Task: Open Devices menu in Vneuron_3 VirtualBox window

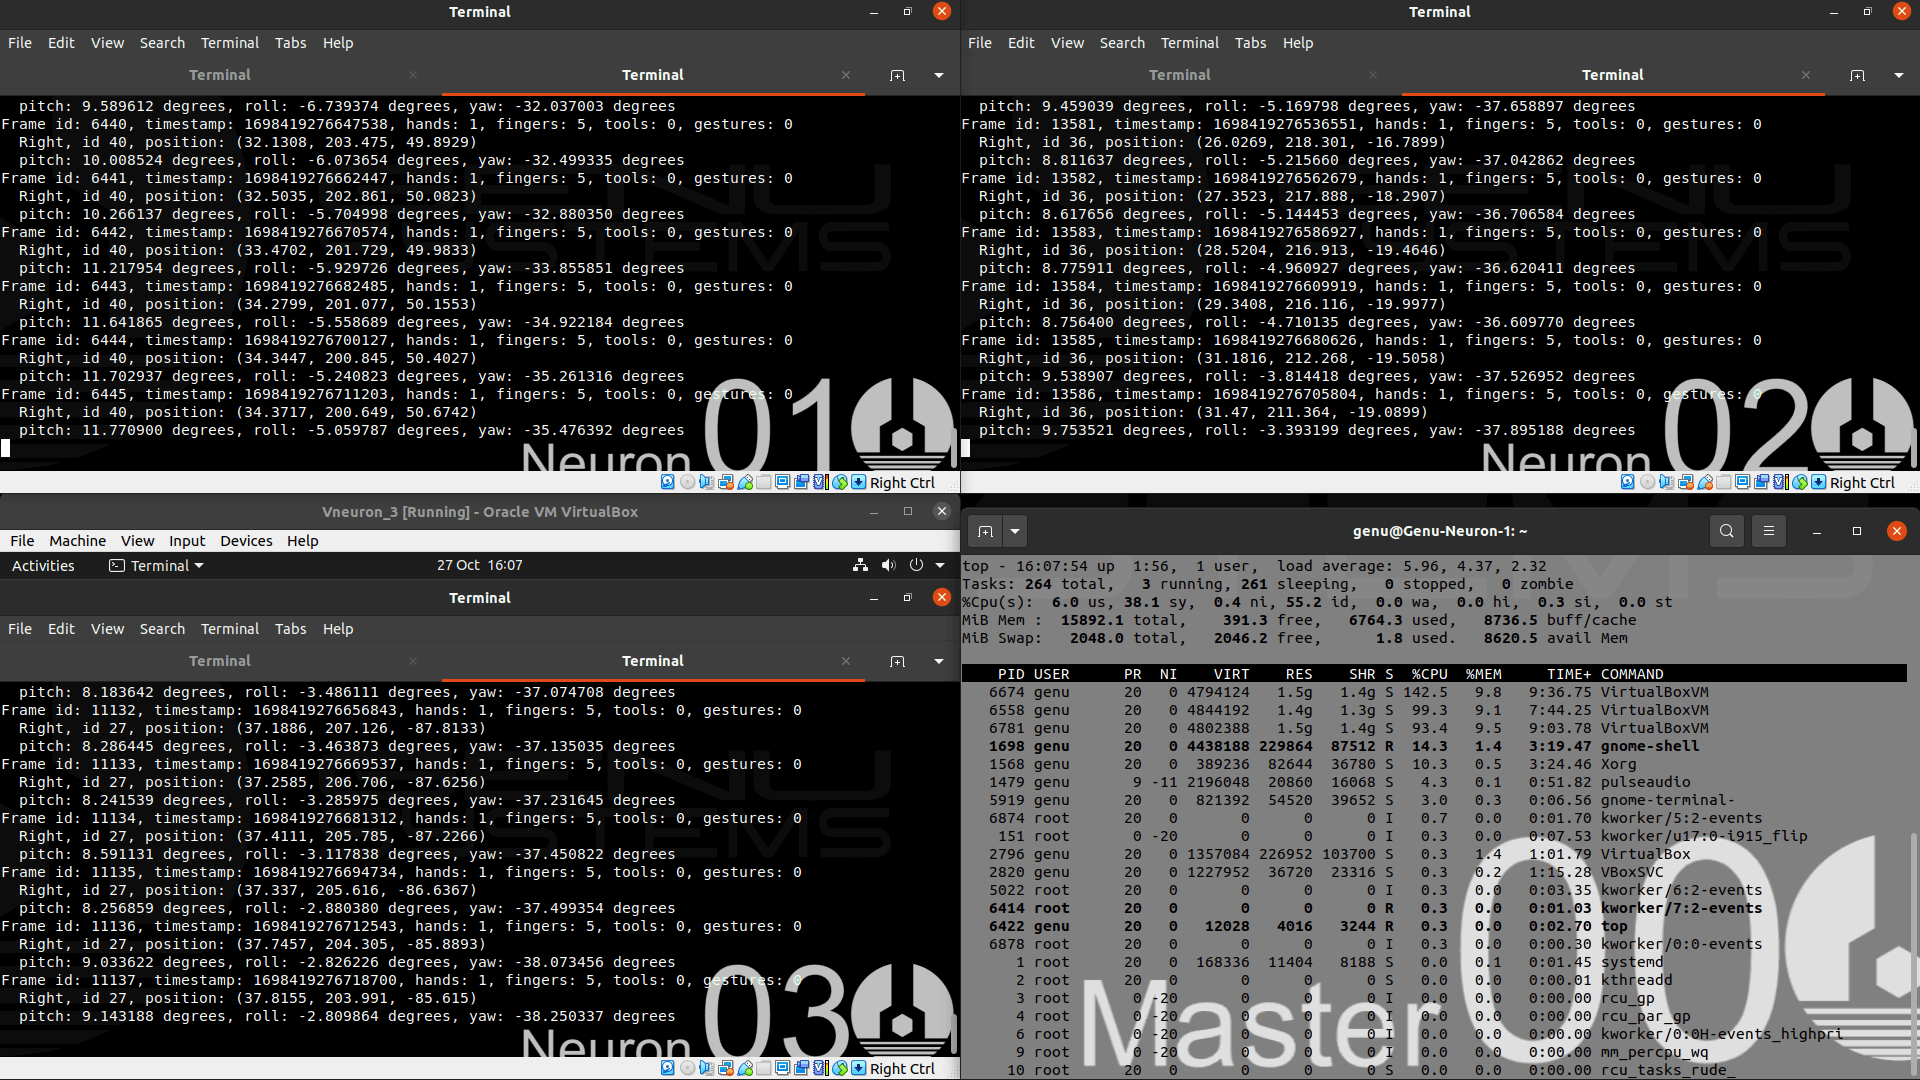Action: 246,540
